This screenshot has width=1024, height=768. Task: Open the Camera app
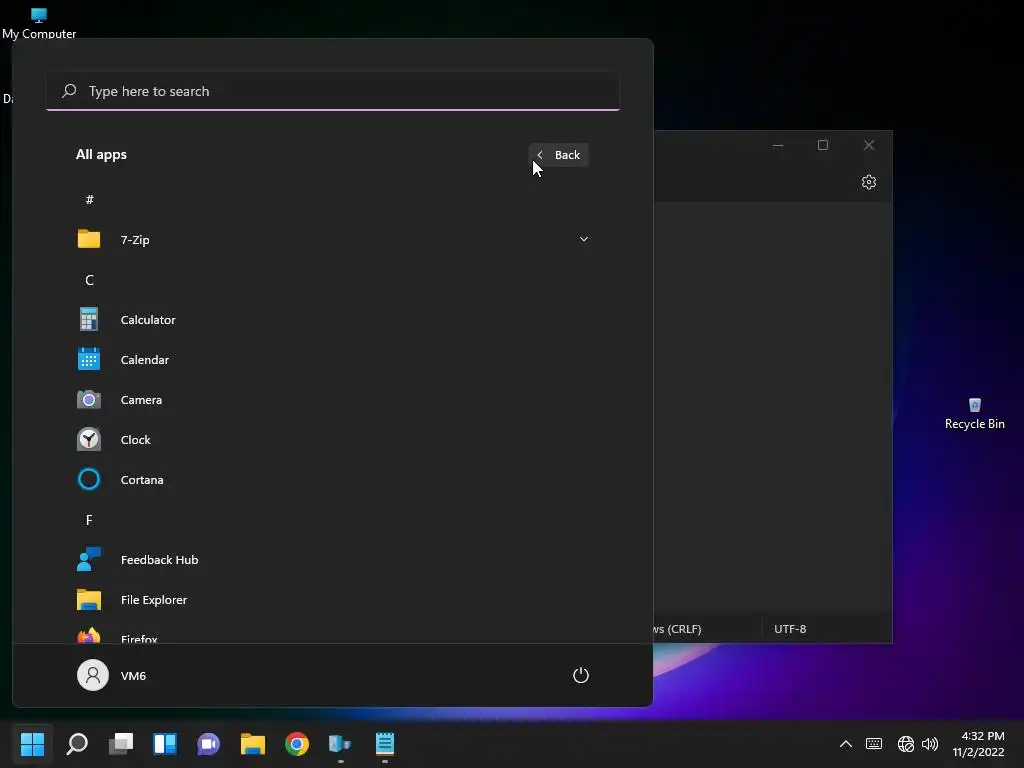[333, 400]
